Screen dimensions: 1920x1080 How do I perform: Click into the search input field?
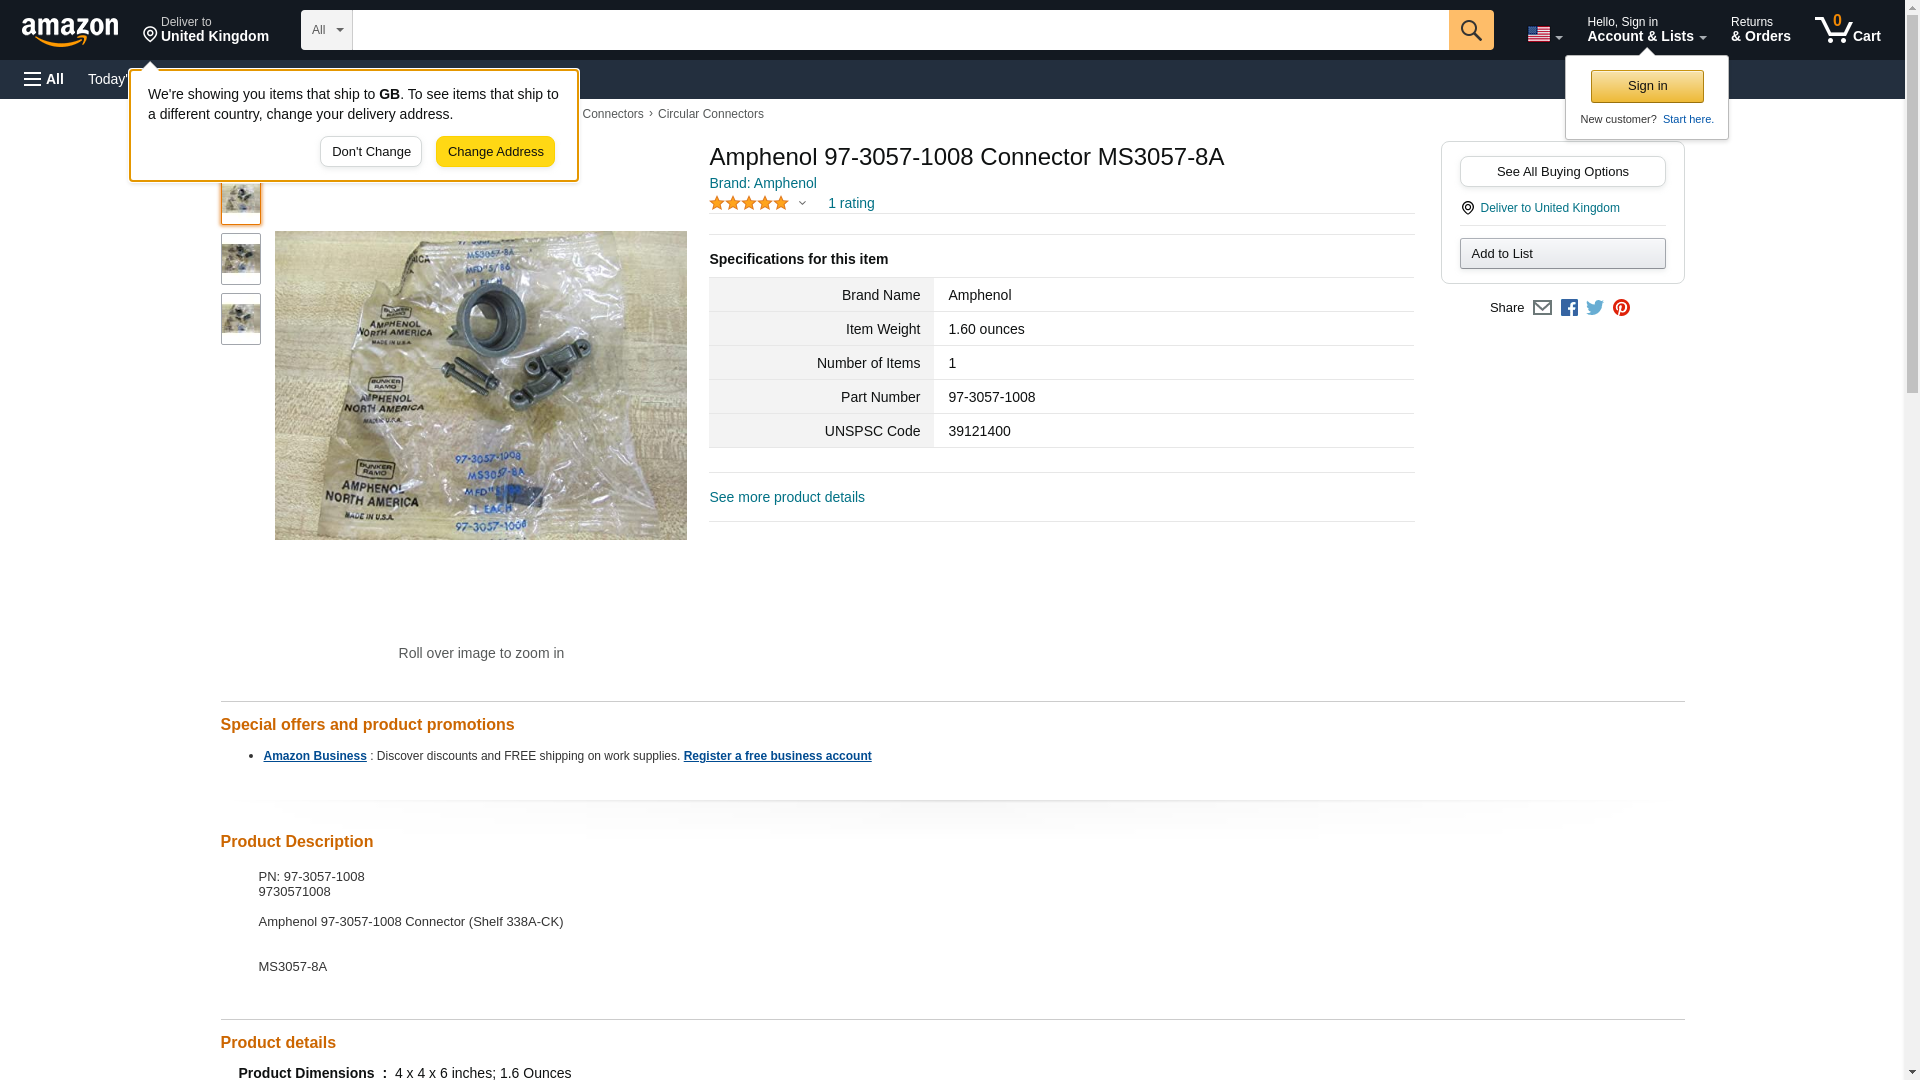[x=900, y=30]
